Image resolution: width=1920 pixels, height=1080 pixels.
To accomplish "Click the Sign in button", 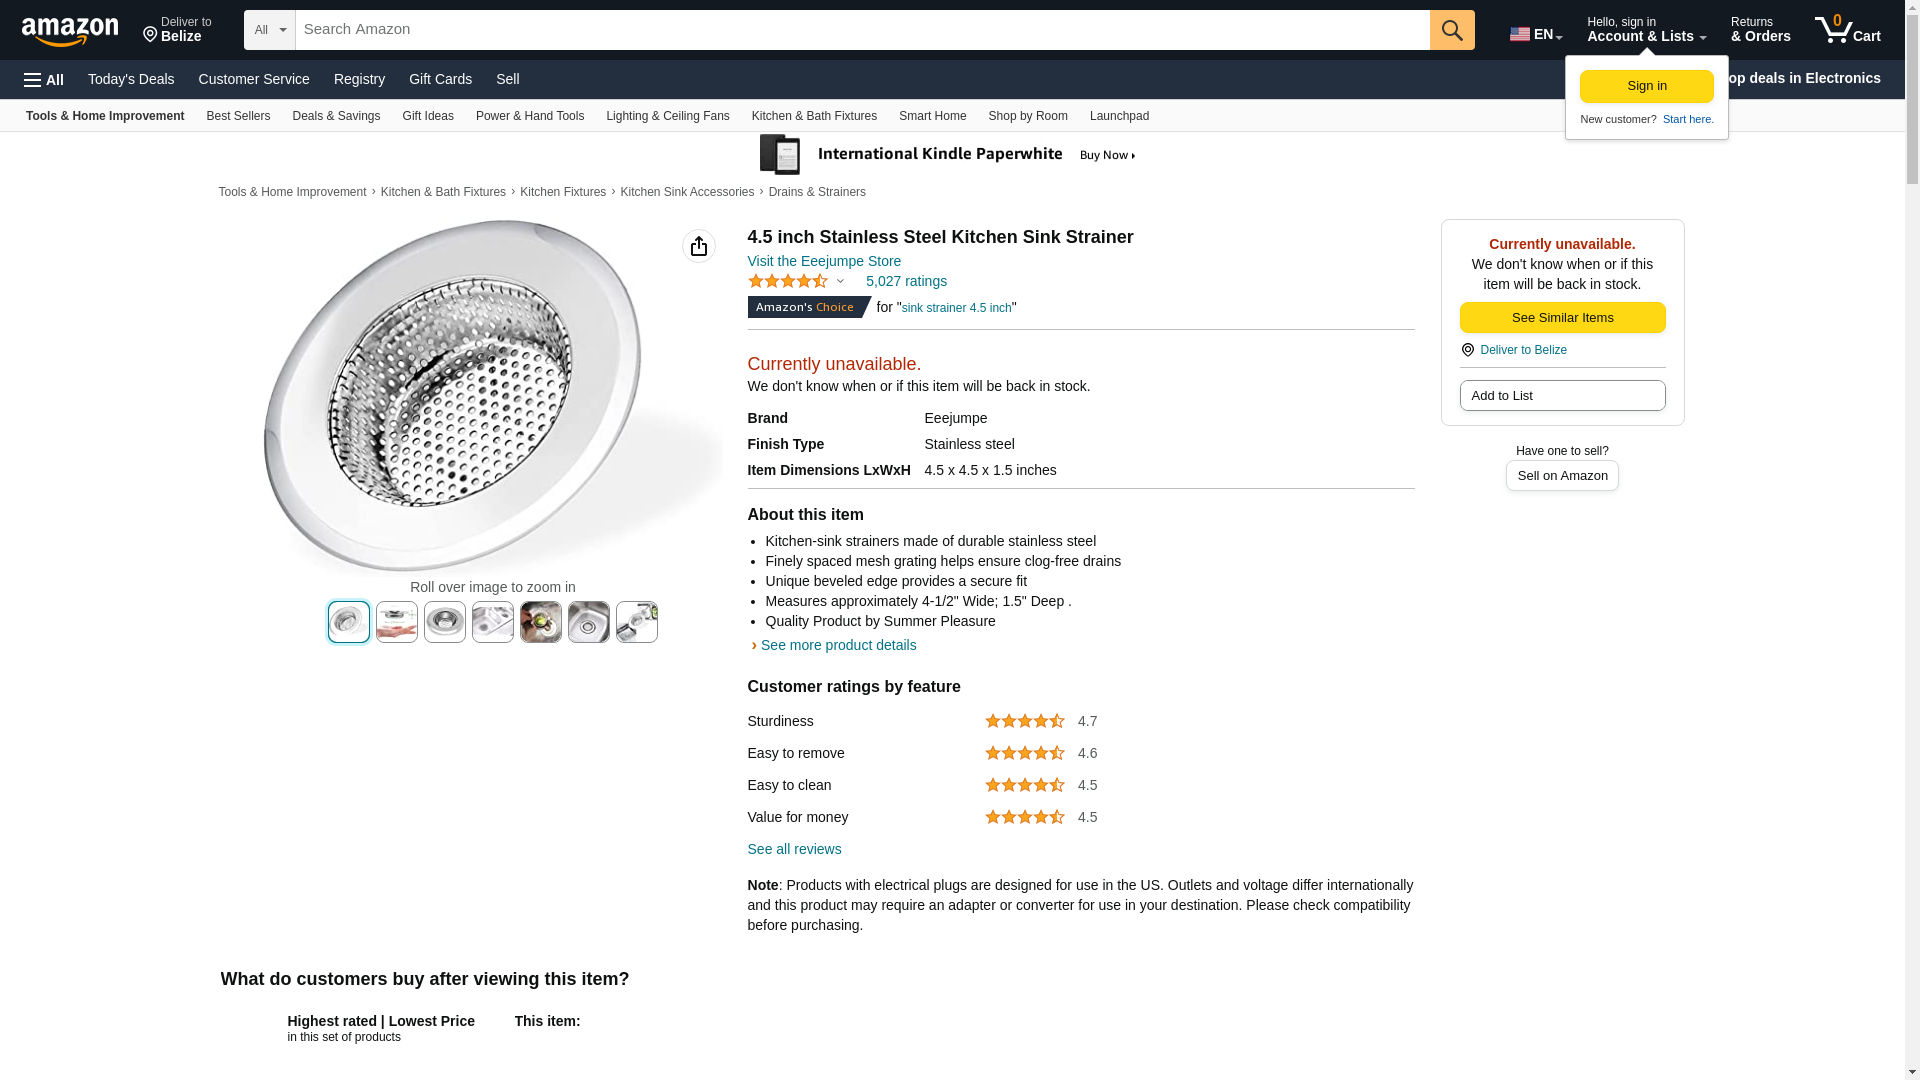I will (1646, 86).
